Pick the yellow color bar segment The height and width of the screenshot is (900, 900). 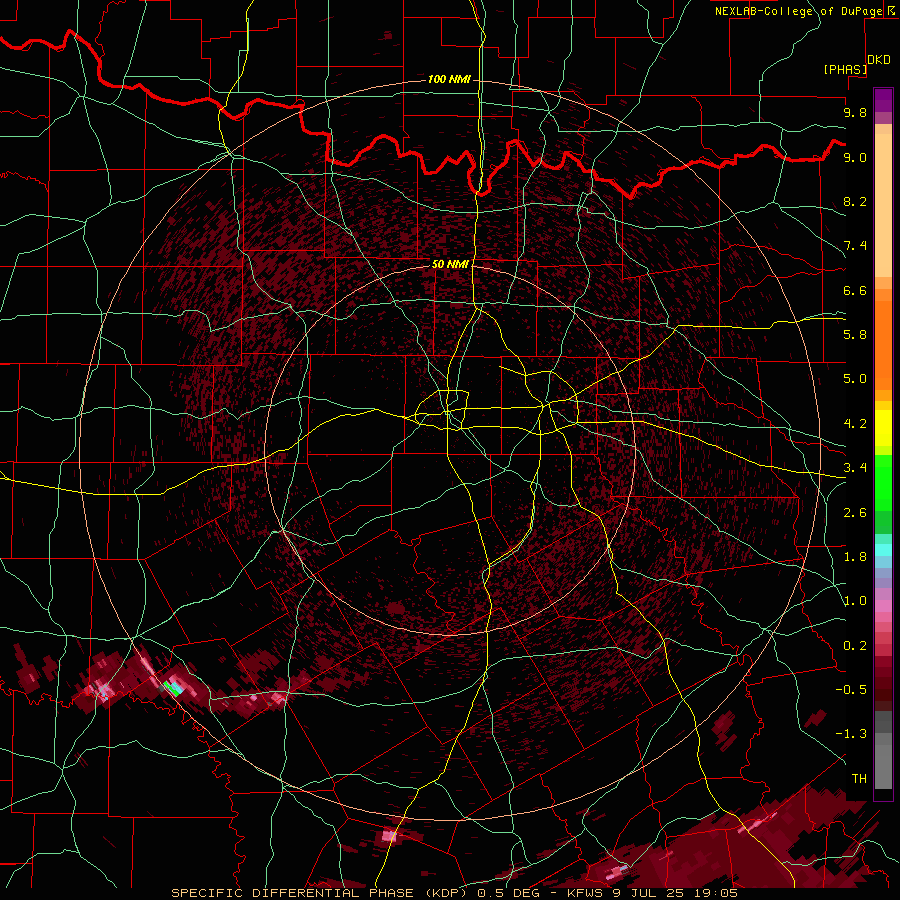[x=883, y=428]
